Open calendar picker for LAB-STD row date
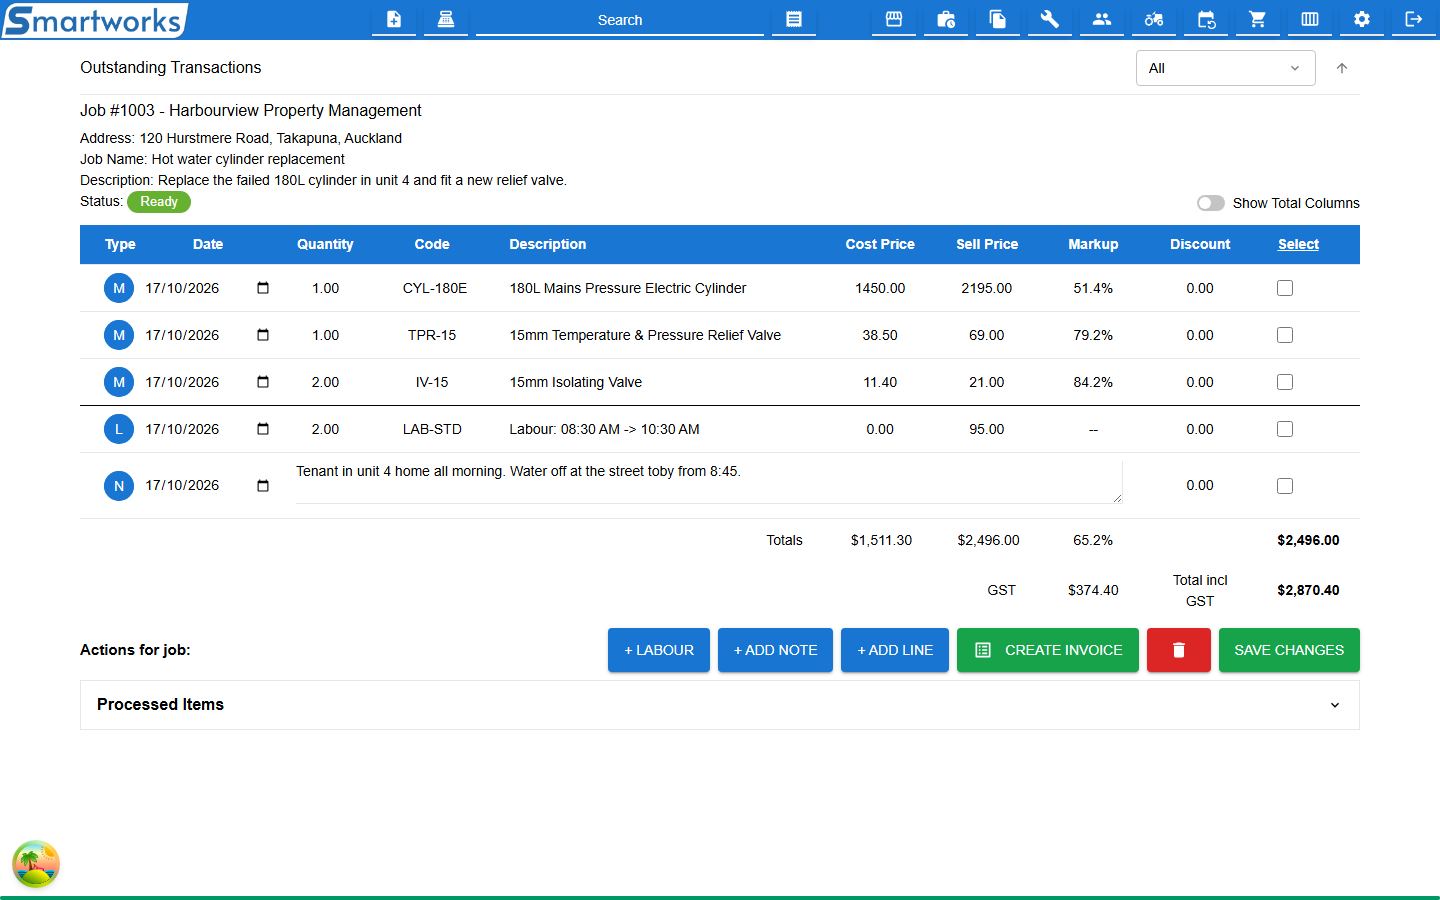1440x900 pixels. click(263, 429)
